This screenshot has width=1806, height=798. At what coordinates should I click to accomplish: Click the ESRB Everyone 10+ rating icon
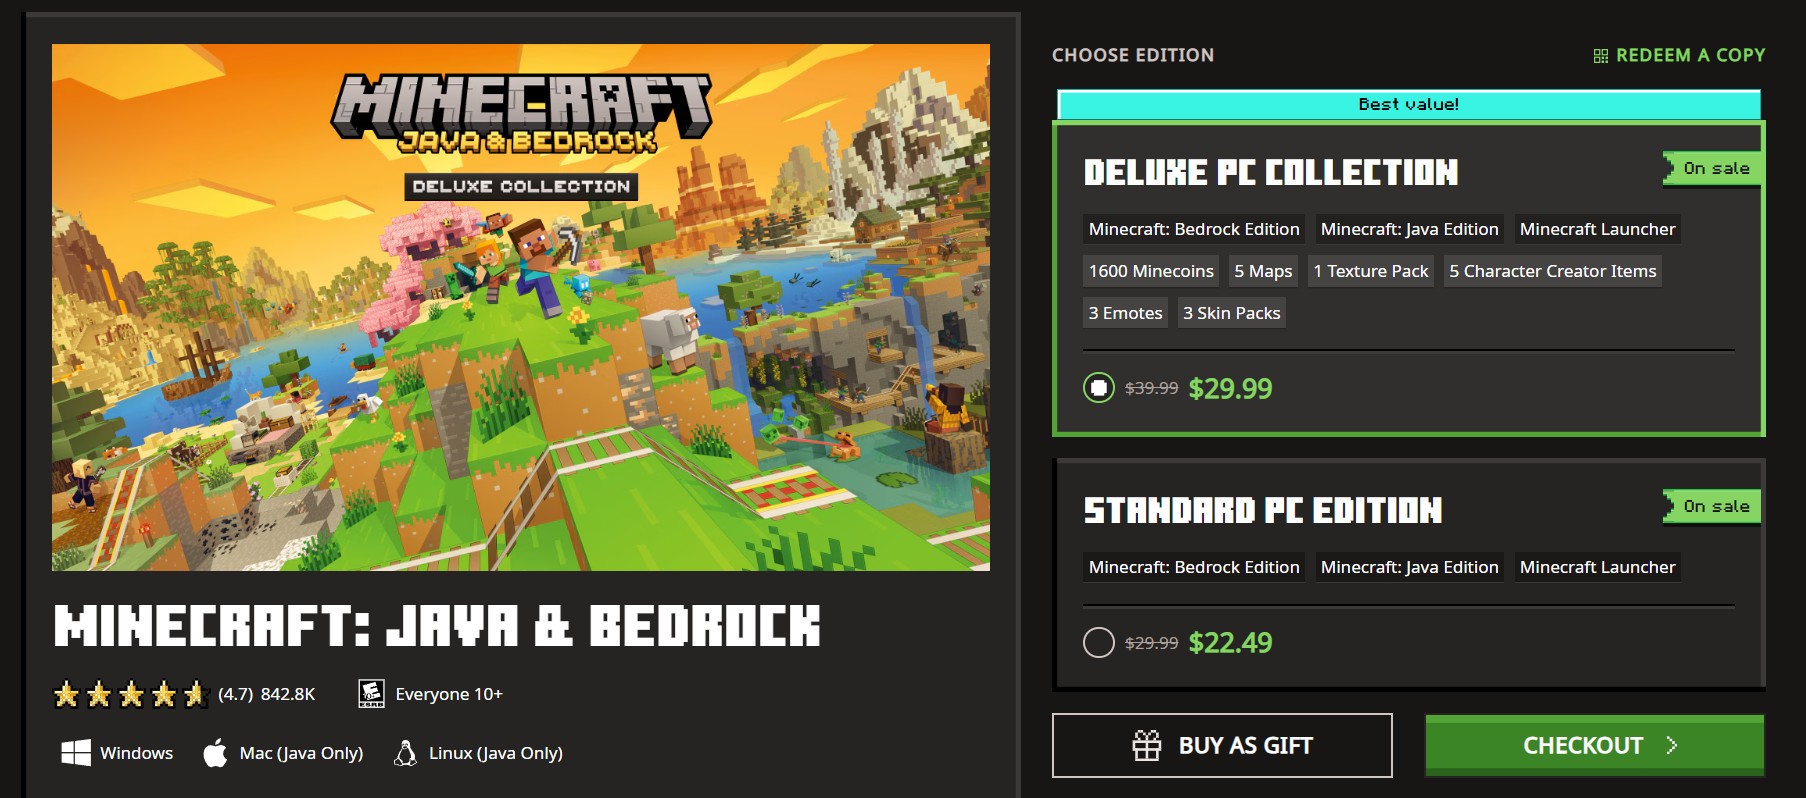[371, 693]
